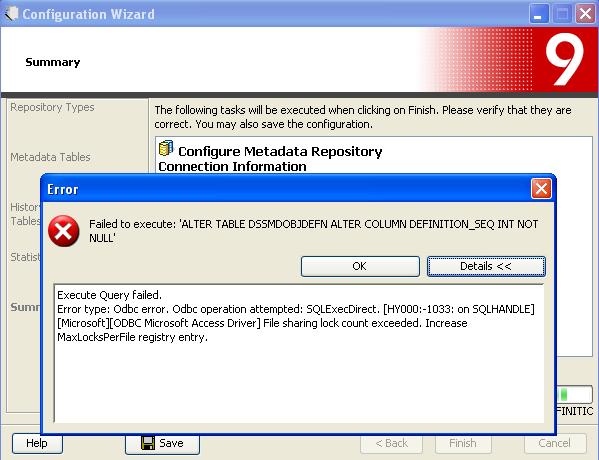Collapse the error details with Details <<
Image resolution: width=599 pixels, height=460 pixels.
click(x=486, y=266)
